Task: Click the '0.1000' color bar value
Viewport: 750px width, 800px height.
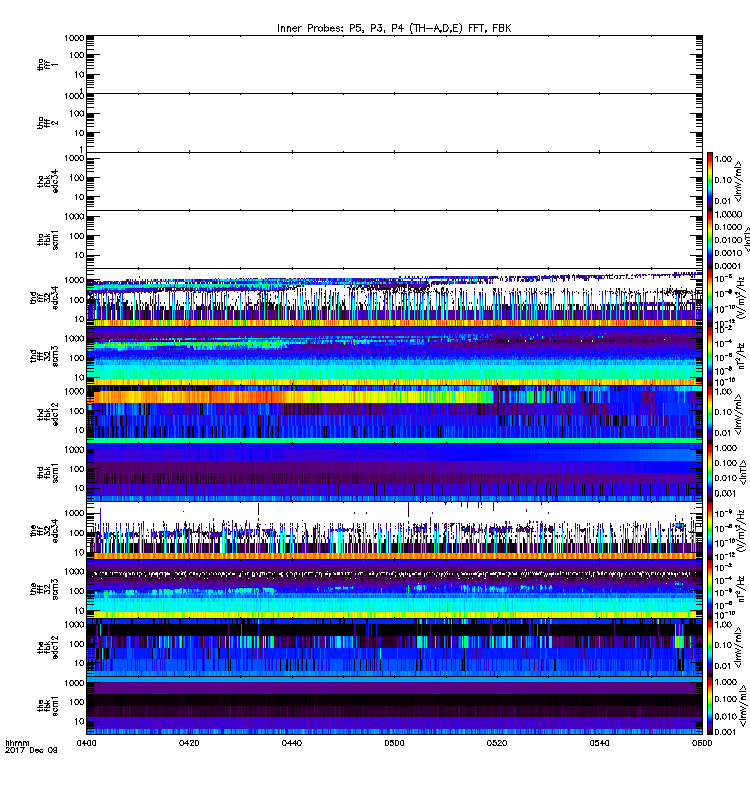Action: [x=728, y=227]
